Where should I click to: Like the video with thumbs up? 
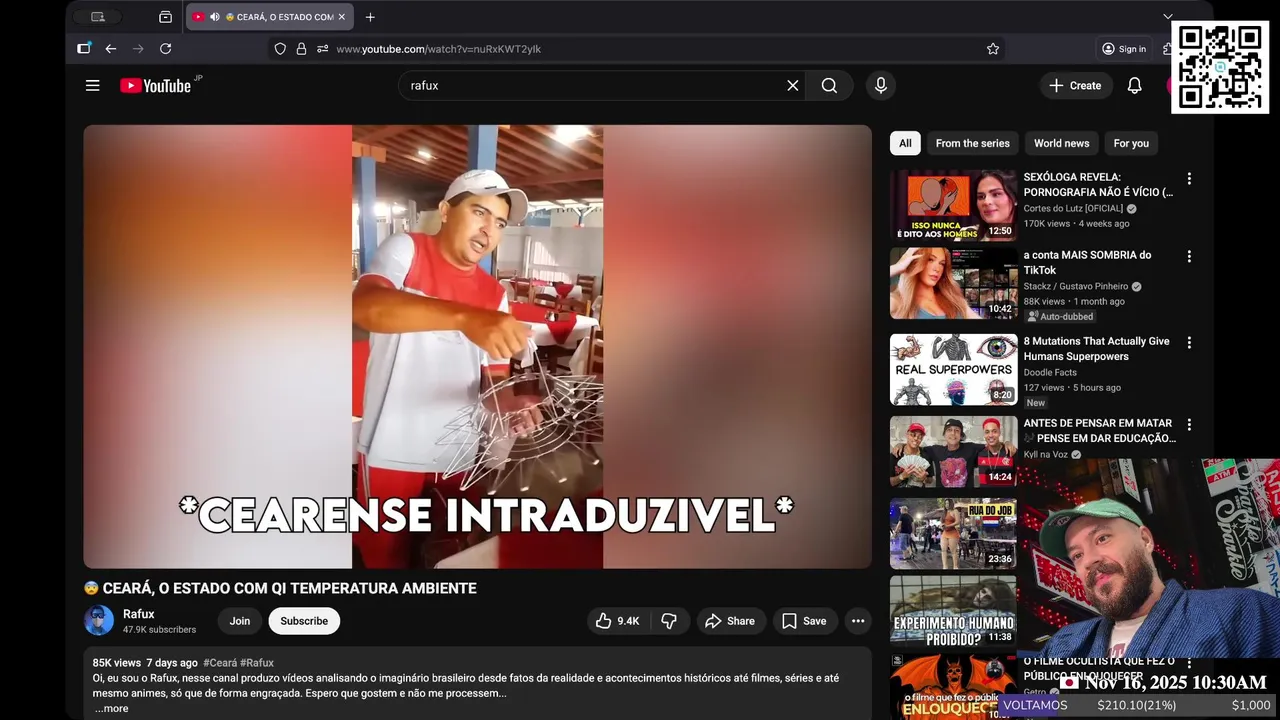pyautogui.click(x=617, y=621)
